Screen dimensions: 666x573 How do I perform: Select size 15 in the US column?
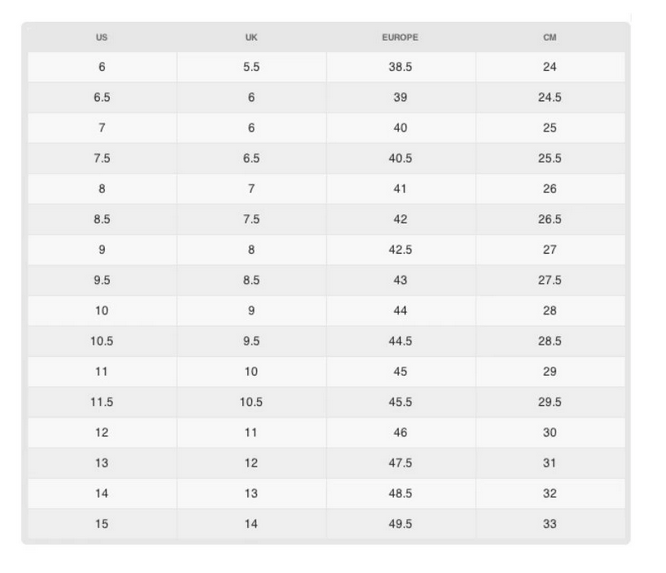tap(102, 524)
